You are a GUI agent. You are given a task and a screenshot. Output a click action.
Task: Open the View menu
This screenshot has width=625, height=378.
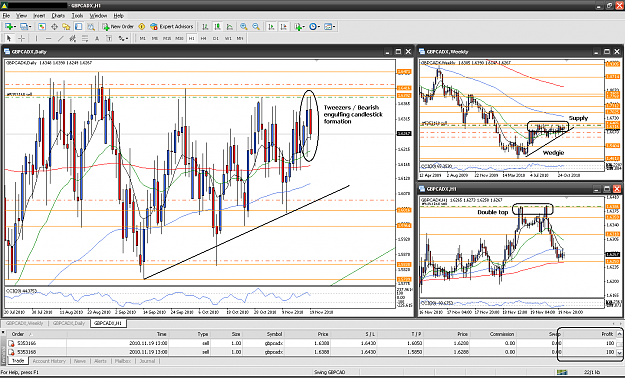tap(21, 16)
